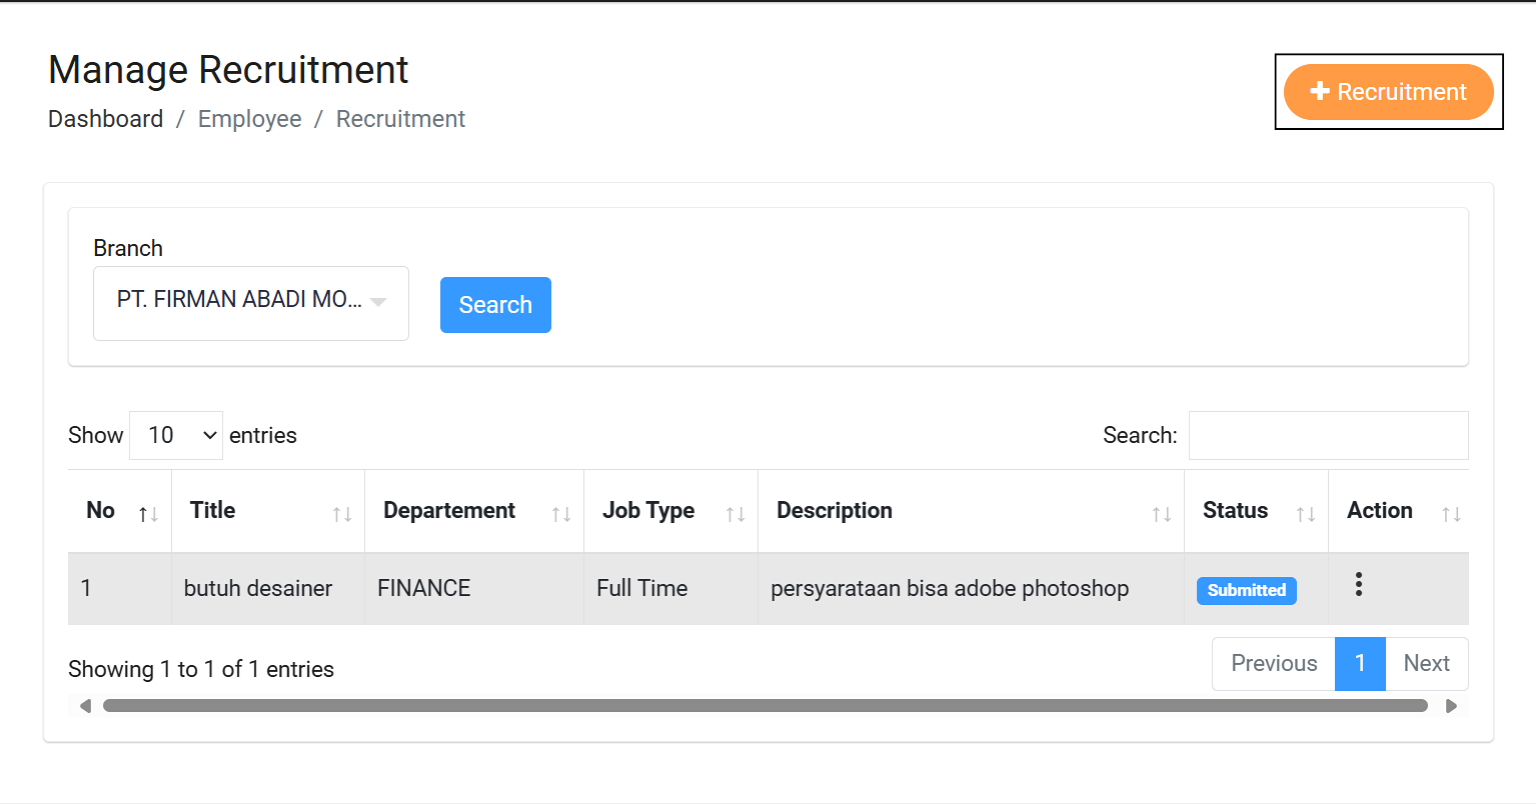Click the orange add Recruitment button

point(1388,92)
